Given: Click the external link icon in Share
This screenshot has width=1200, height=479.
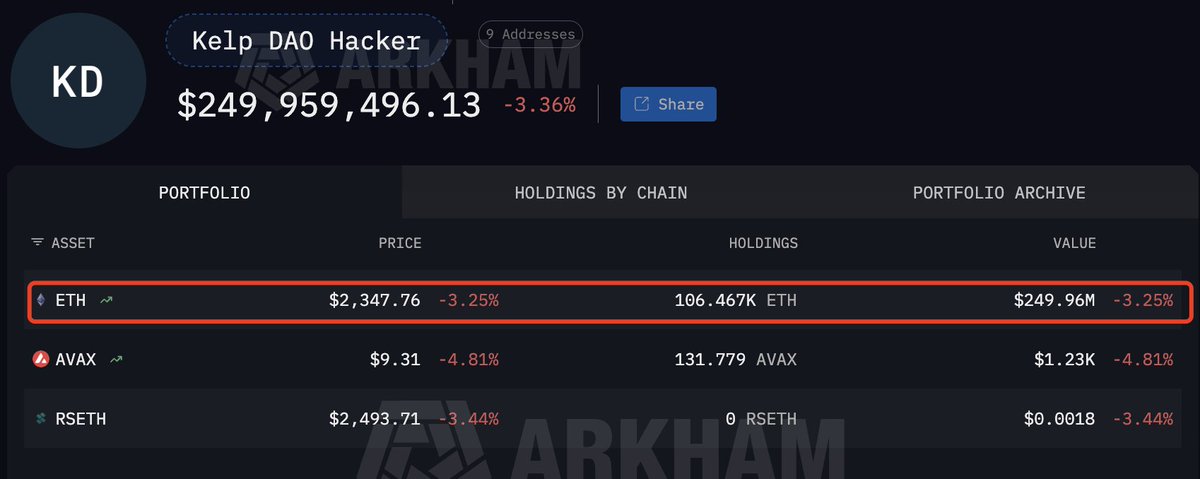Looking at the screenshot, I should pos(641,104).
